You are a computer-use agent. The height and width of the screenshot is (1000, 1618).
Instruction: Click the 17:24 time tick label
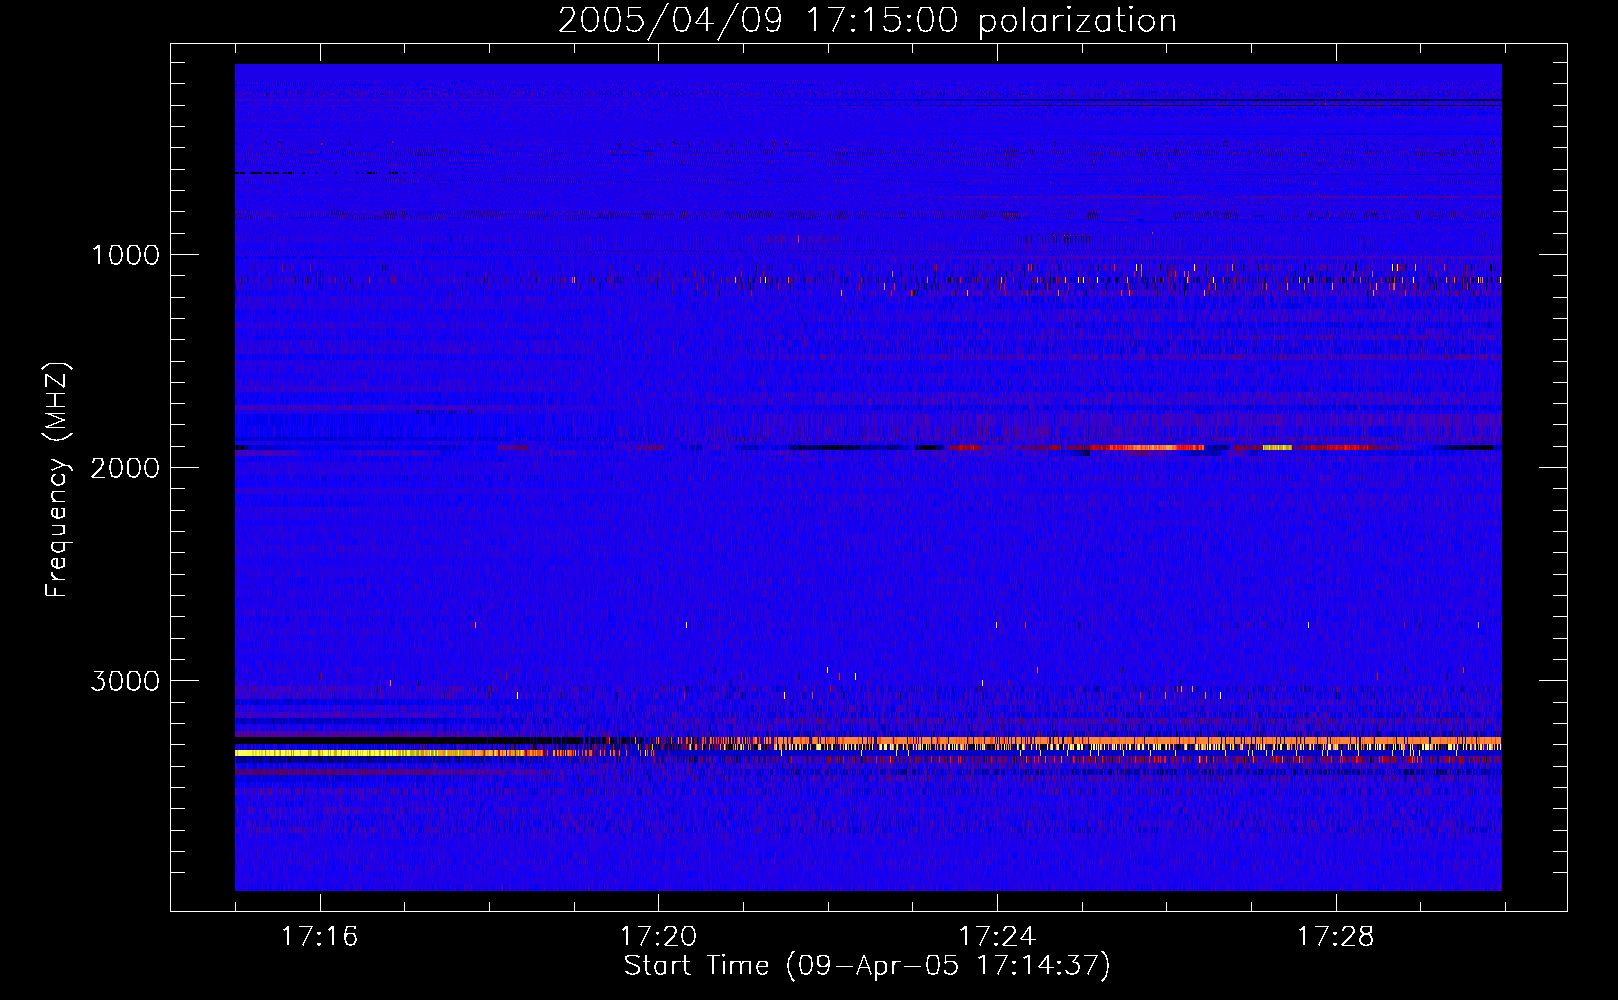[x=997, y=937]
